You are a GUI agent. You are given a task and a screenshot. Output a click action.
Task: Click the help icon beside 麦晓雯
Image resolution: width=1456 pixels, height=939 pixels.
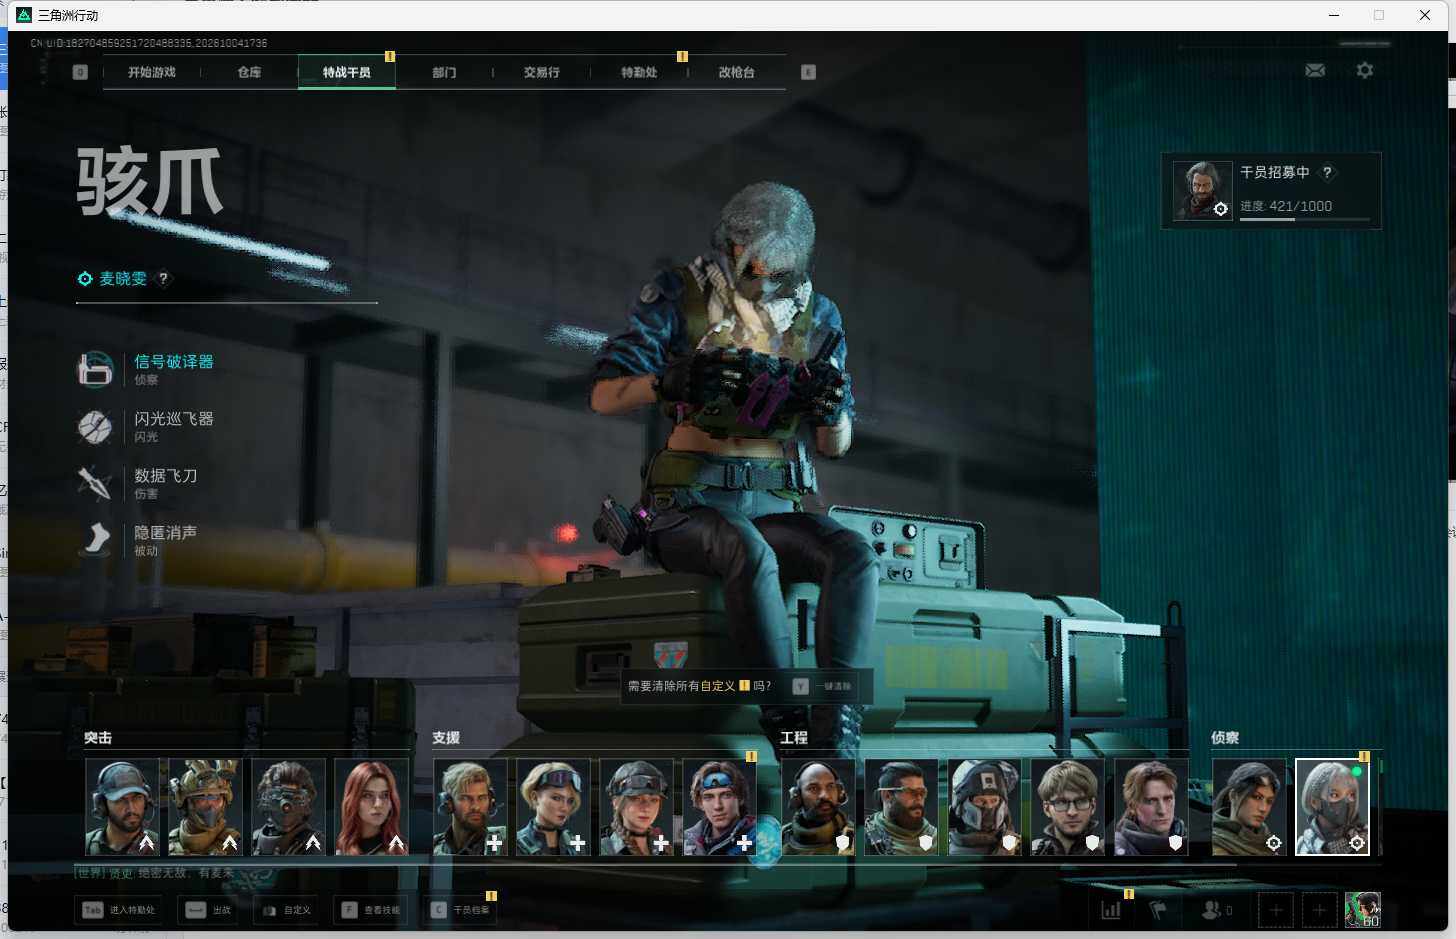click(164, 279)
